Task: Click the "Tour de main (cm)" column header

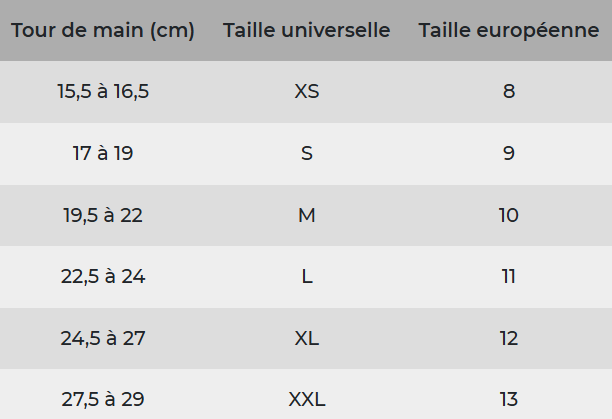Action: coord(103,30)
